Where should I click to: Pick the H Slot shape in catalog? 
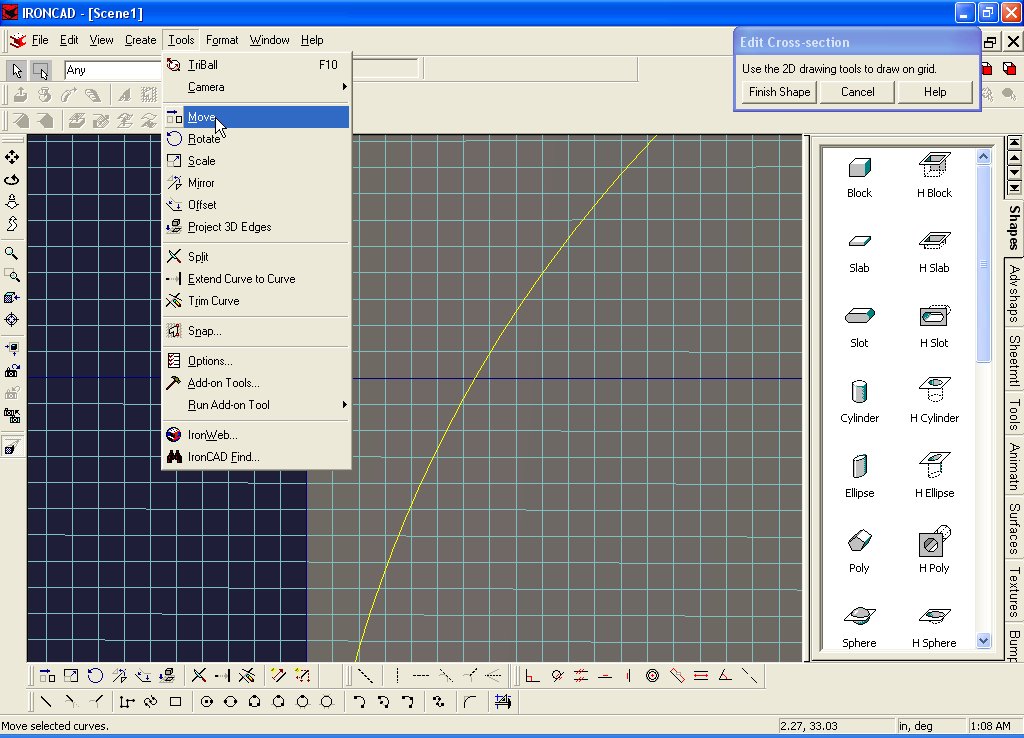coord(935,327)
